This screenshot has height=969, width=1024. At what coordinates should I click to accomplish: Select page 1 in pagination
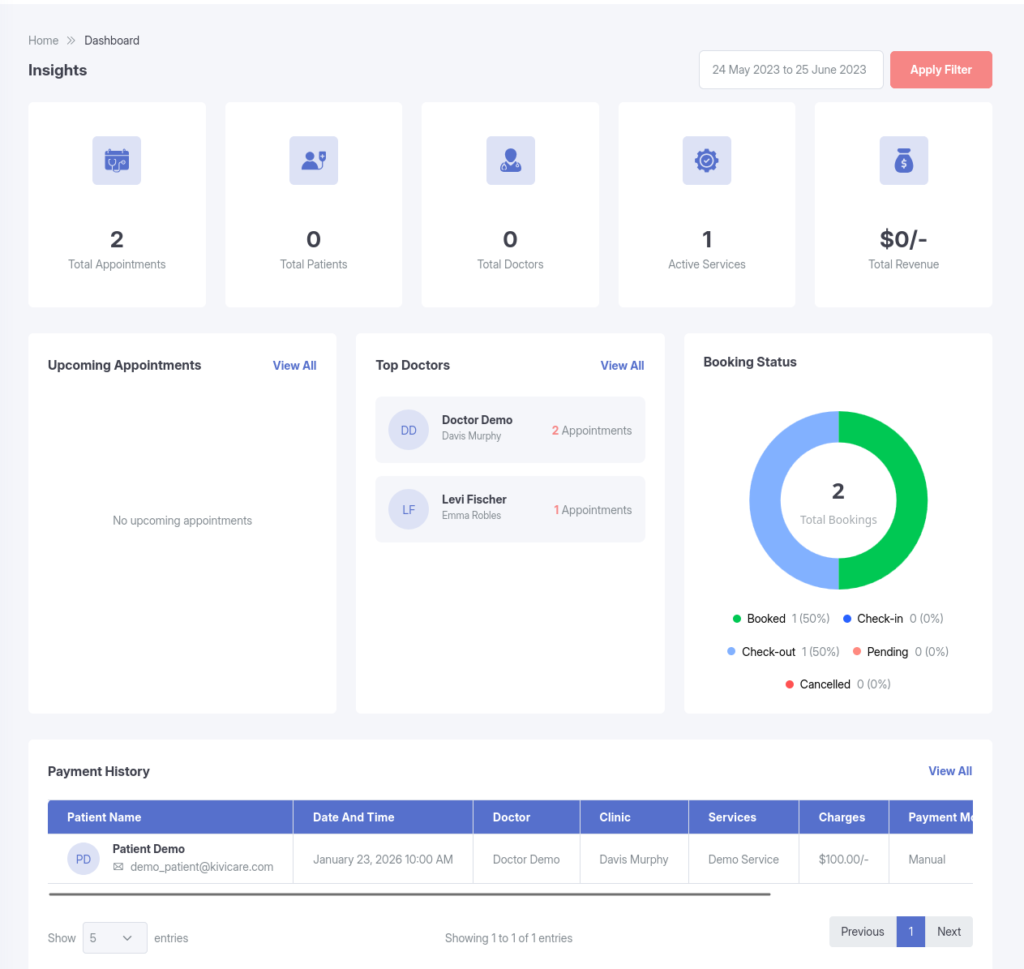[910, 931]
